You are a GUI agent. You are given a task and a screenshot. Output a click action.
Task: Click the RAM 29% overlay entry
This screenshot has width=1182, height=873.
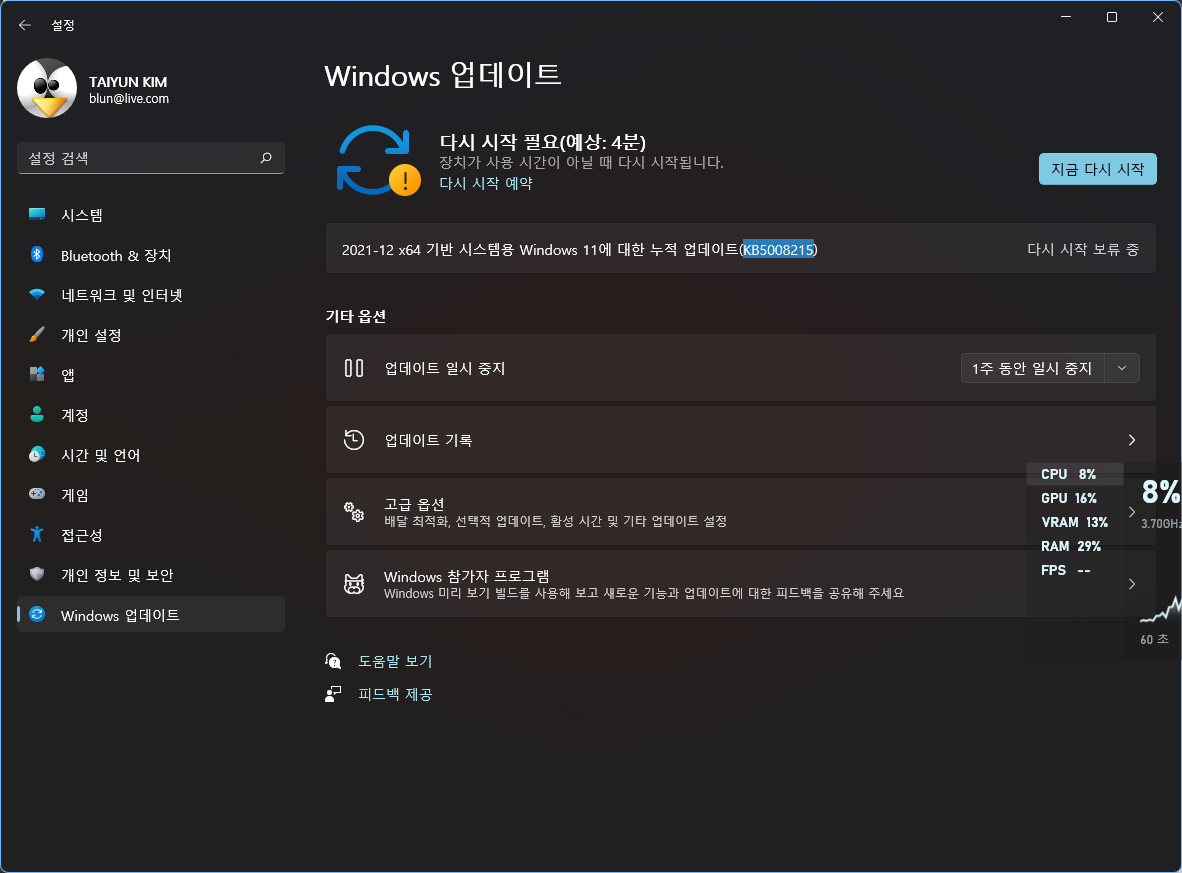pos(1070,547)
